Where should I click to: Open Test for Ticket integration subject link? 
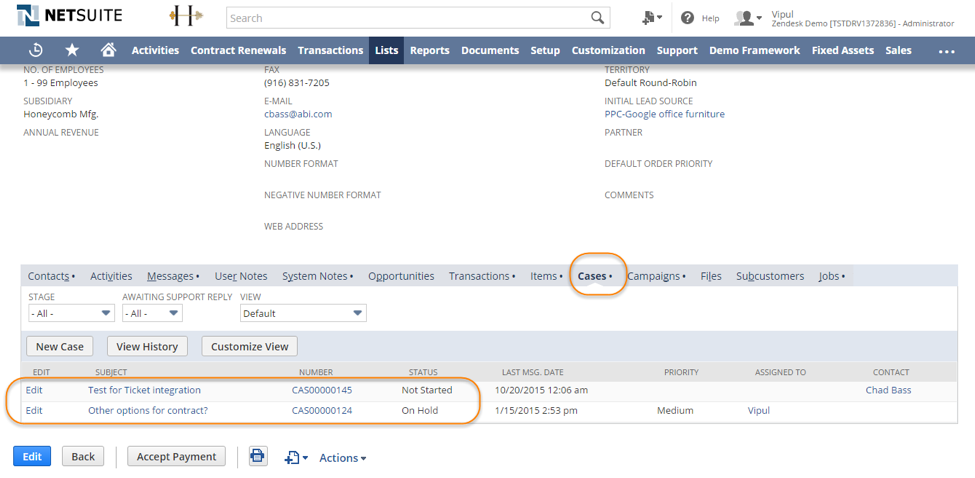[144, 390]
